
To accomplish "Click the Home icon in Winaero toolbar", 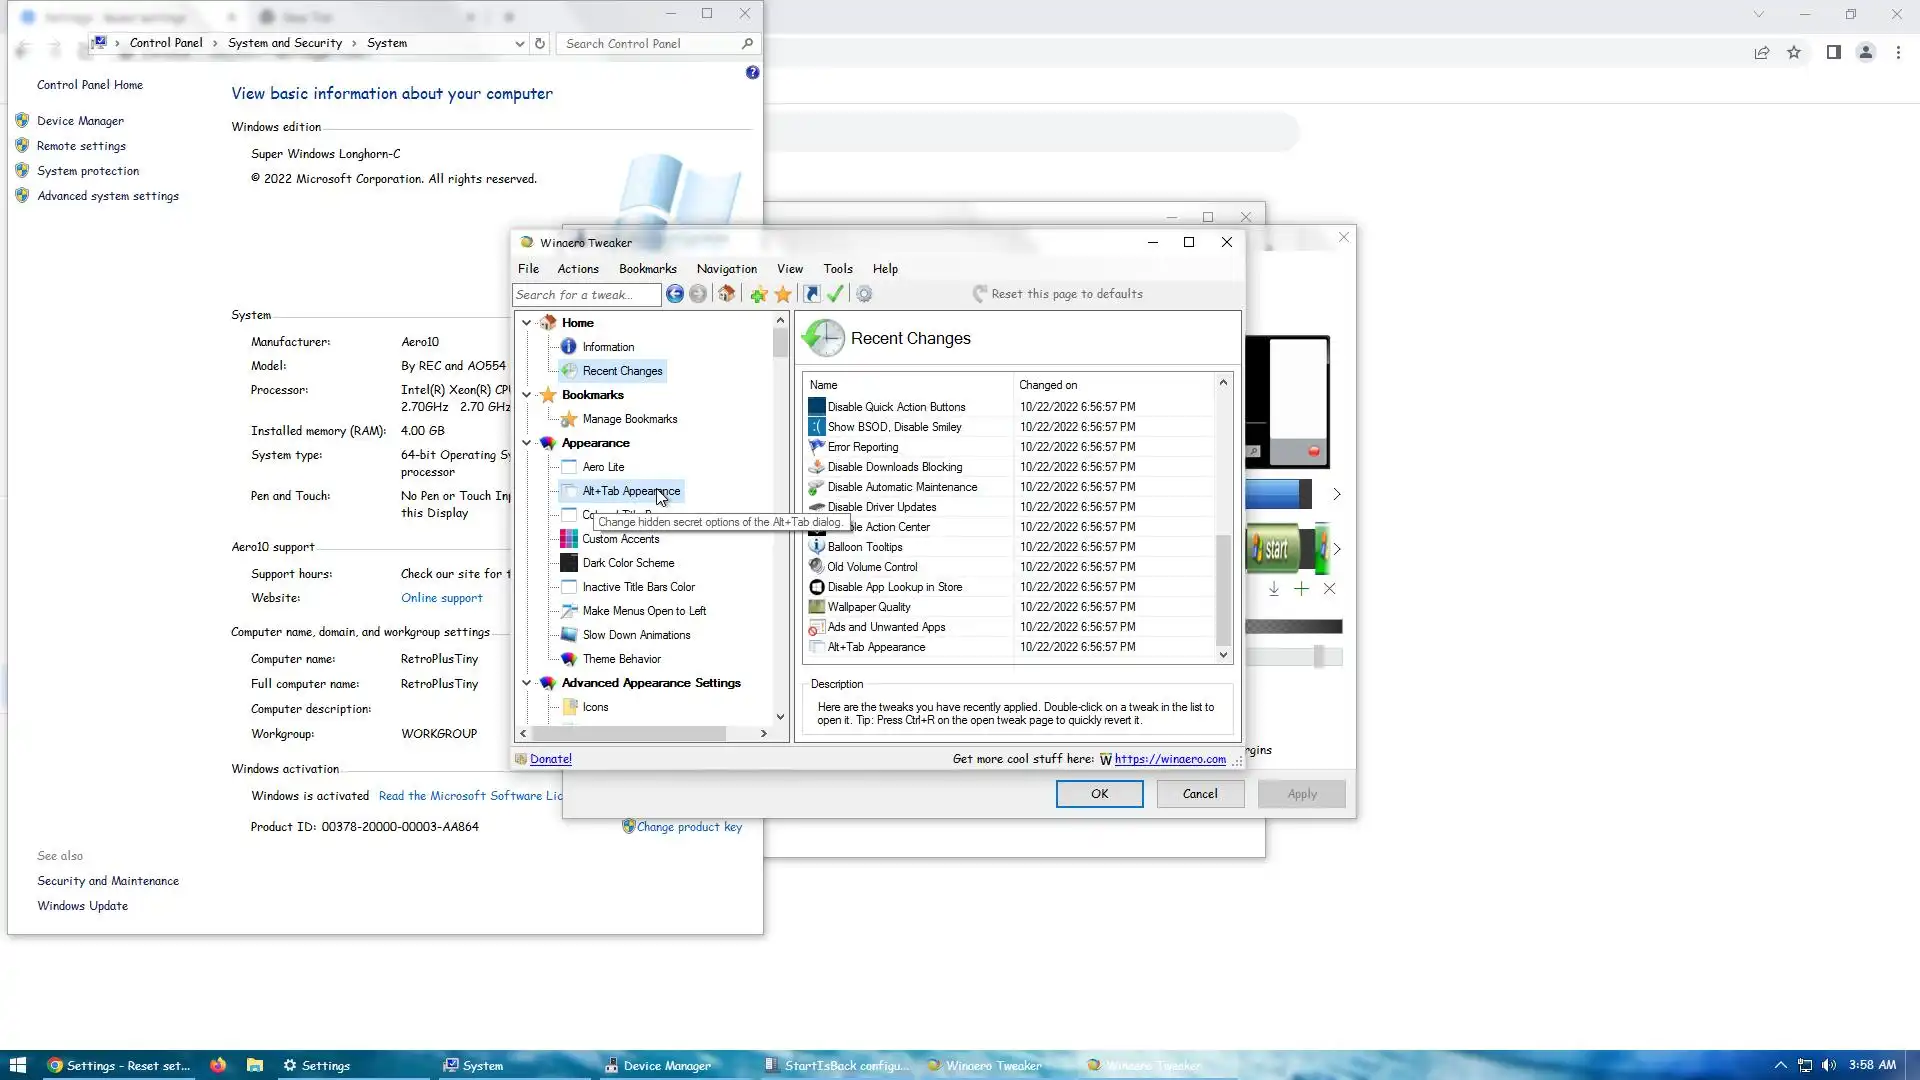I will point(727,294).
